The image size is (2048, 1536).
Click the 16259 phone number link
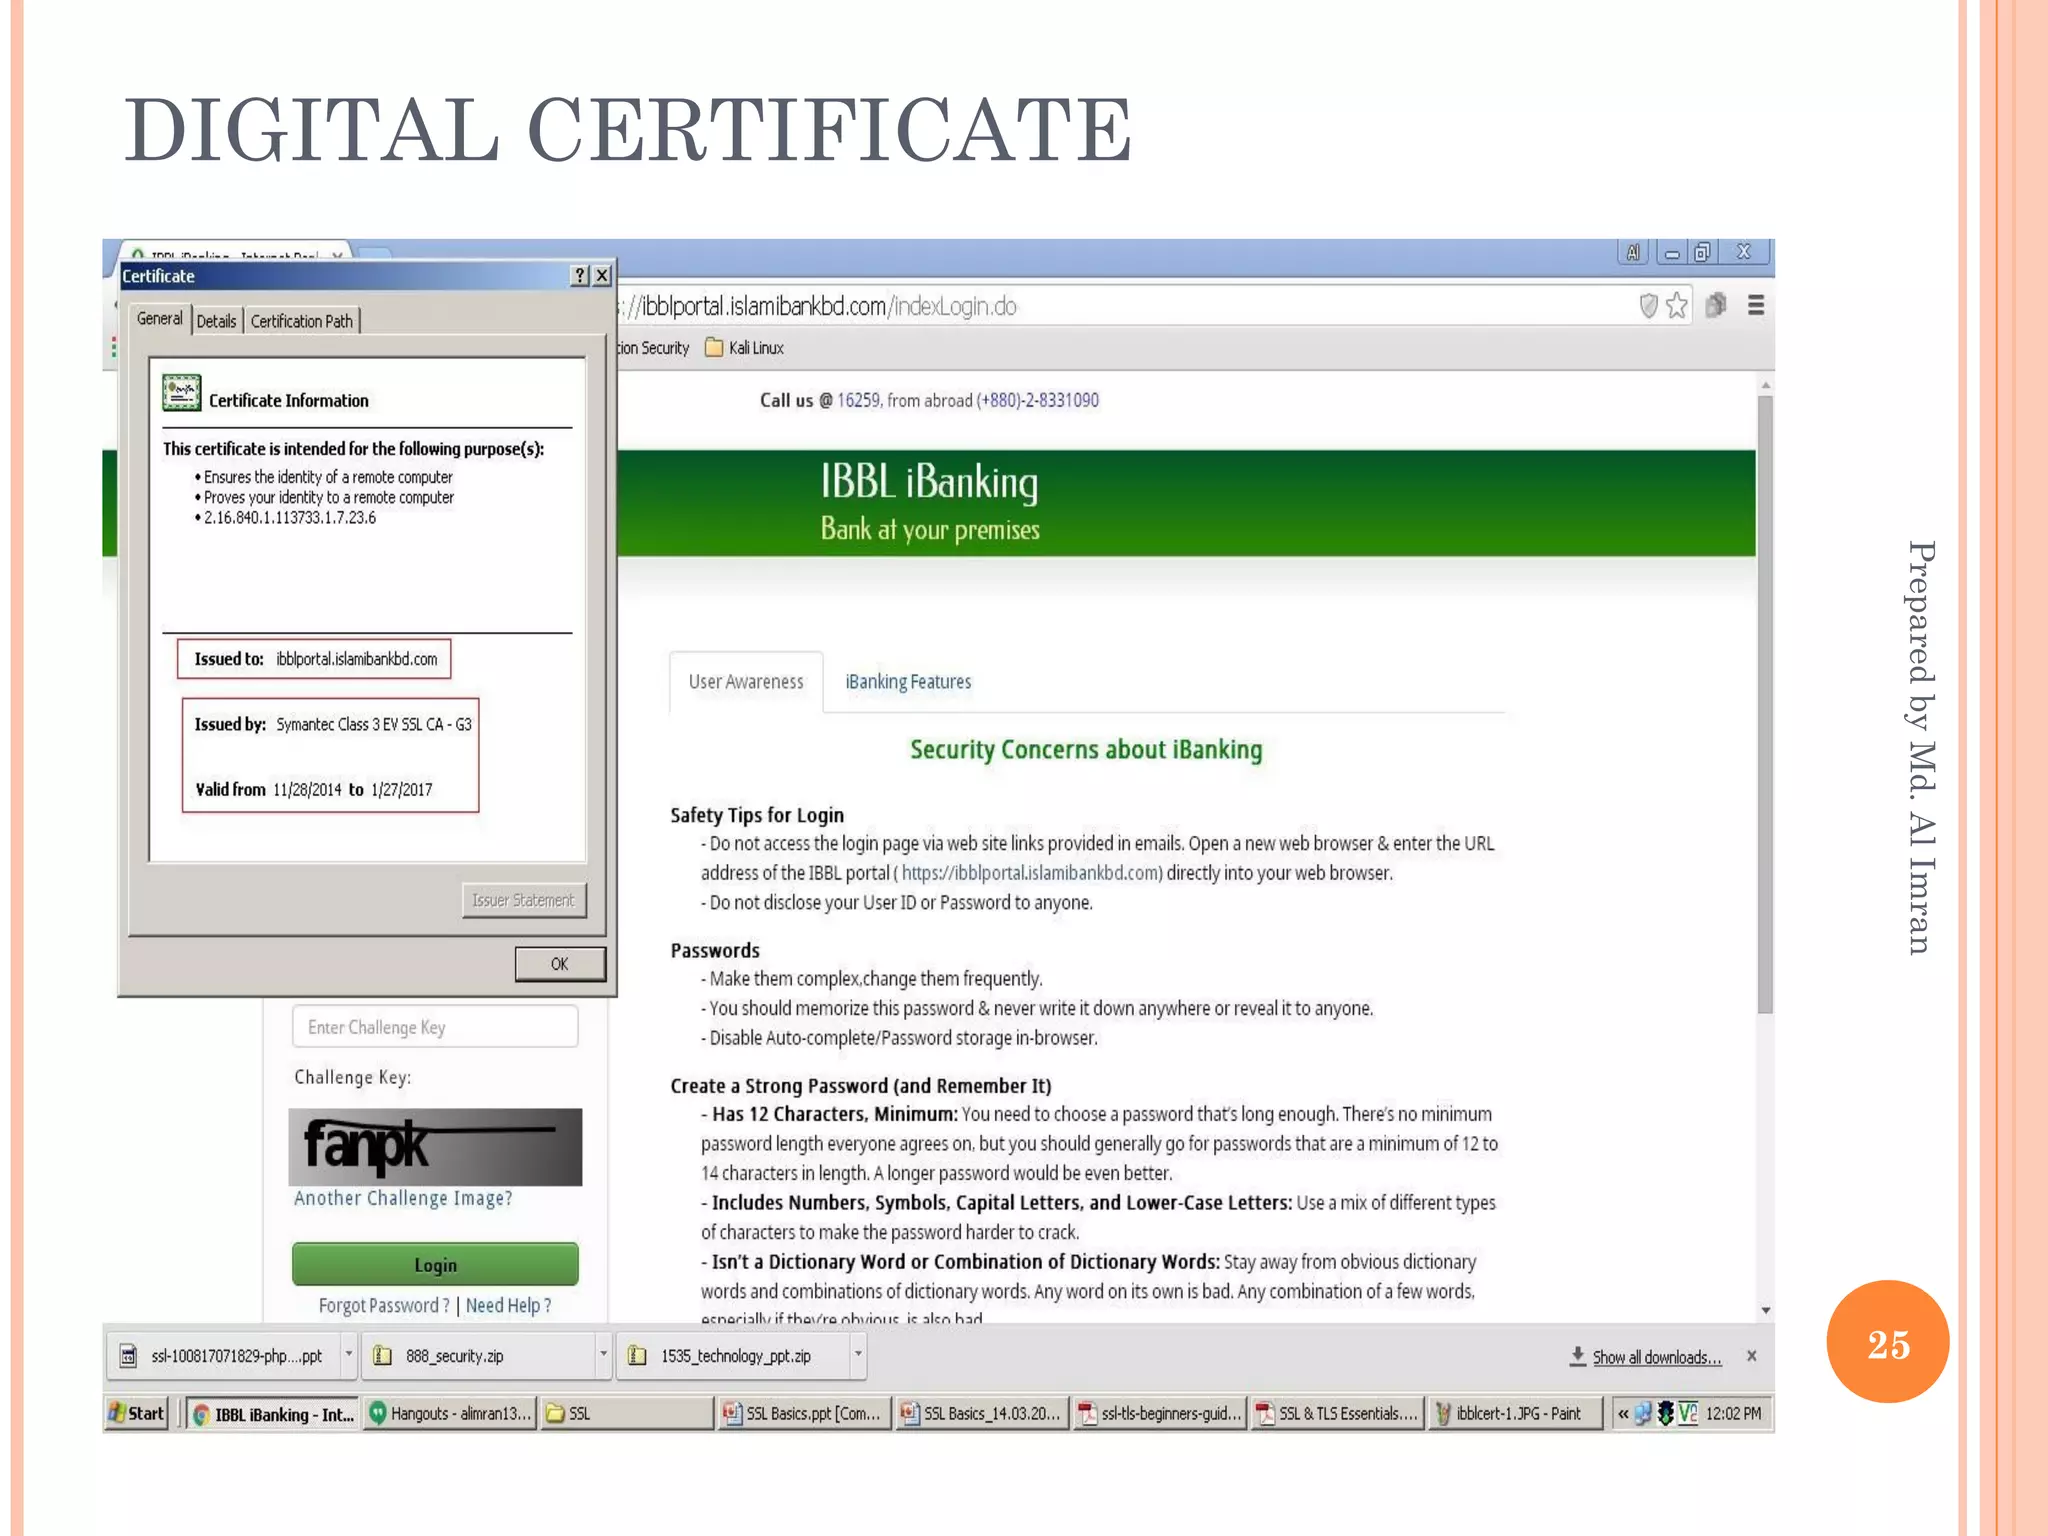coord(858,400)
